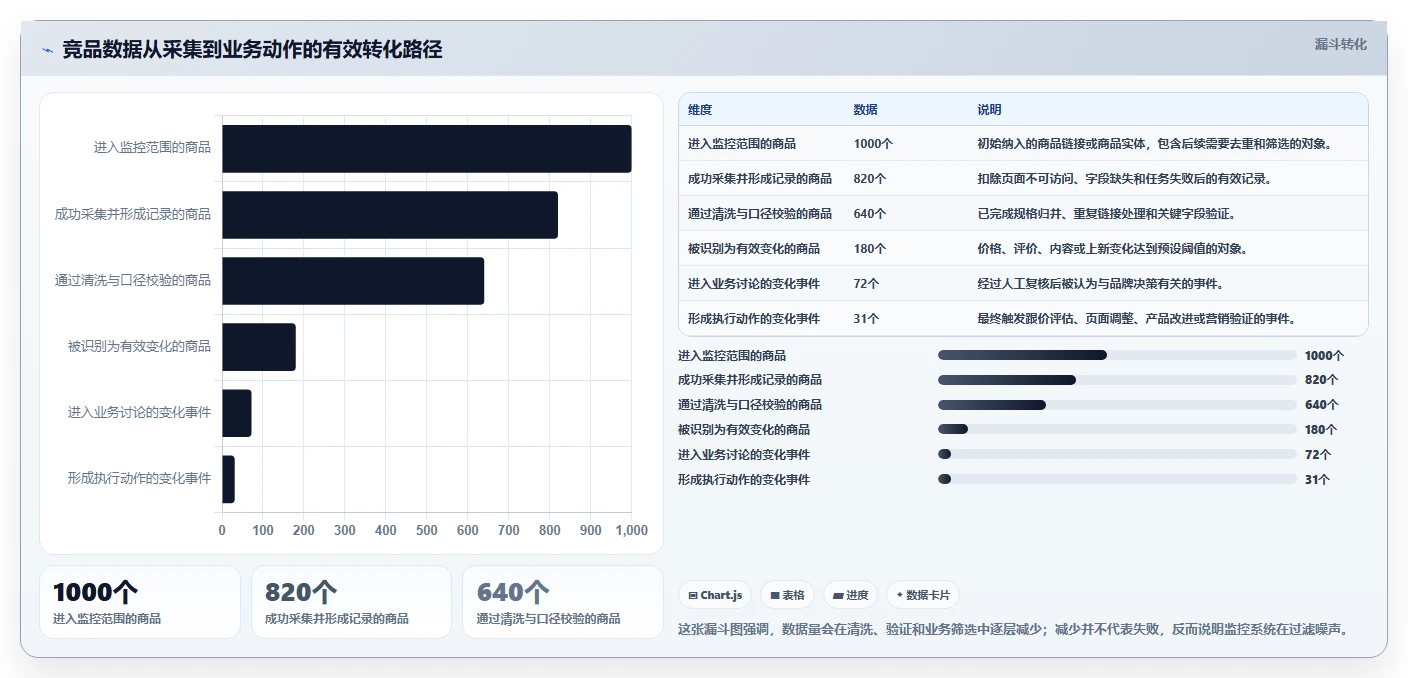Click the chart bar for 被识别为有效变化的商品
This screenshot has height=678, width=1408.
click(259, 346)
